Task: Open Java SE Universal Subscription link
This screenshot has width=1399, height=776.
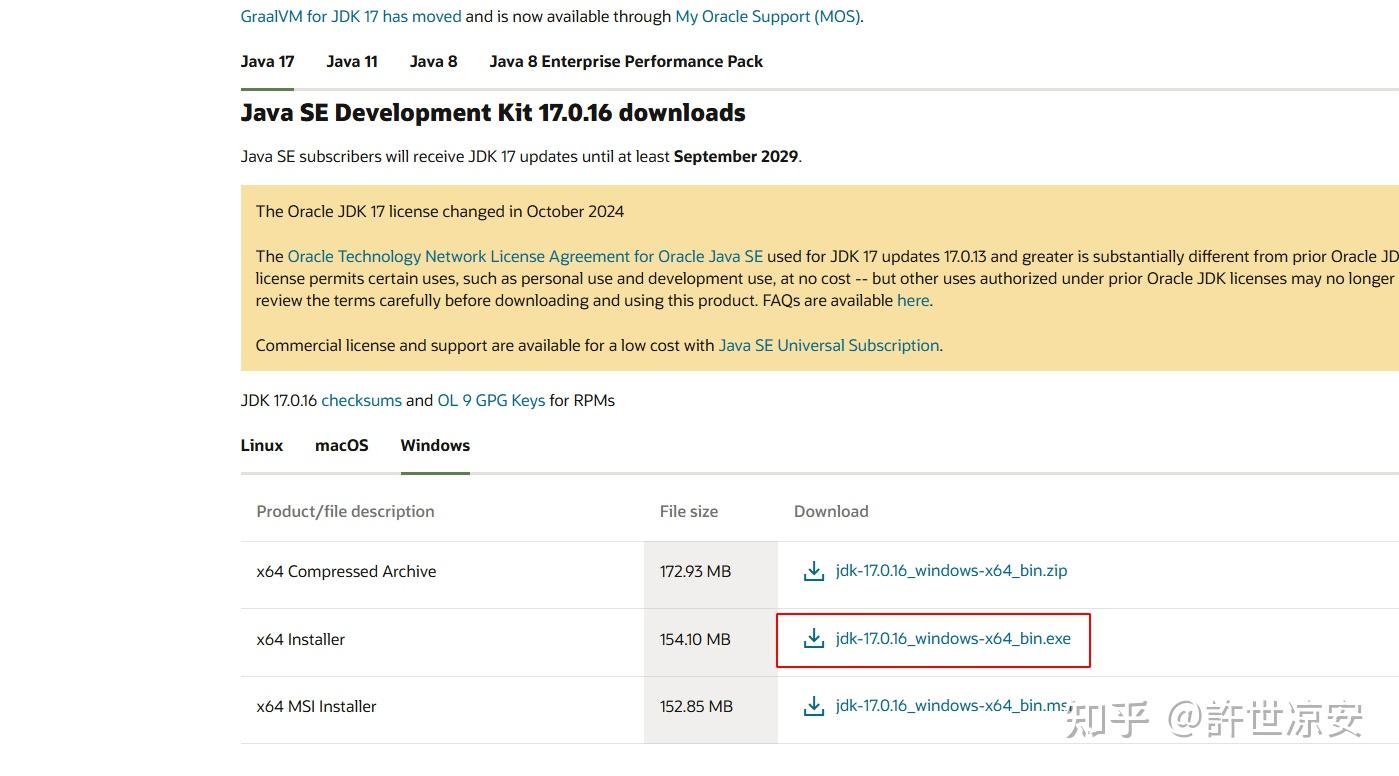Action: pyautogui.click(x=829, y=345)
